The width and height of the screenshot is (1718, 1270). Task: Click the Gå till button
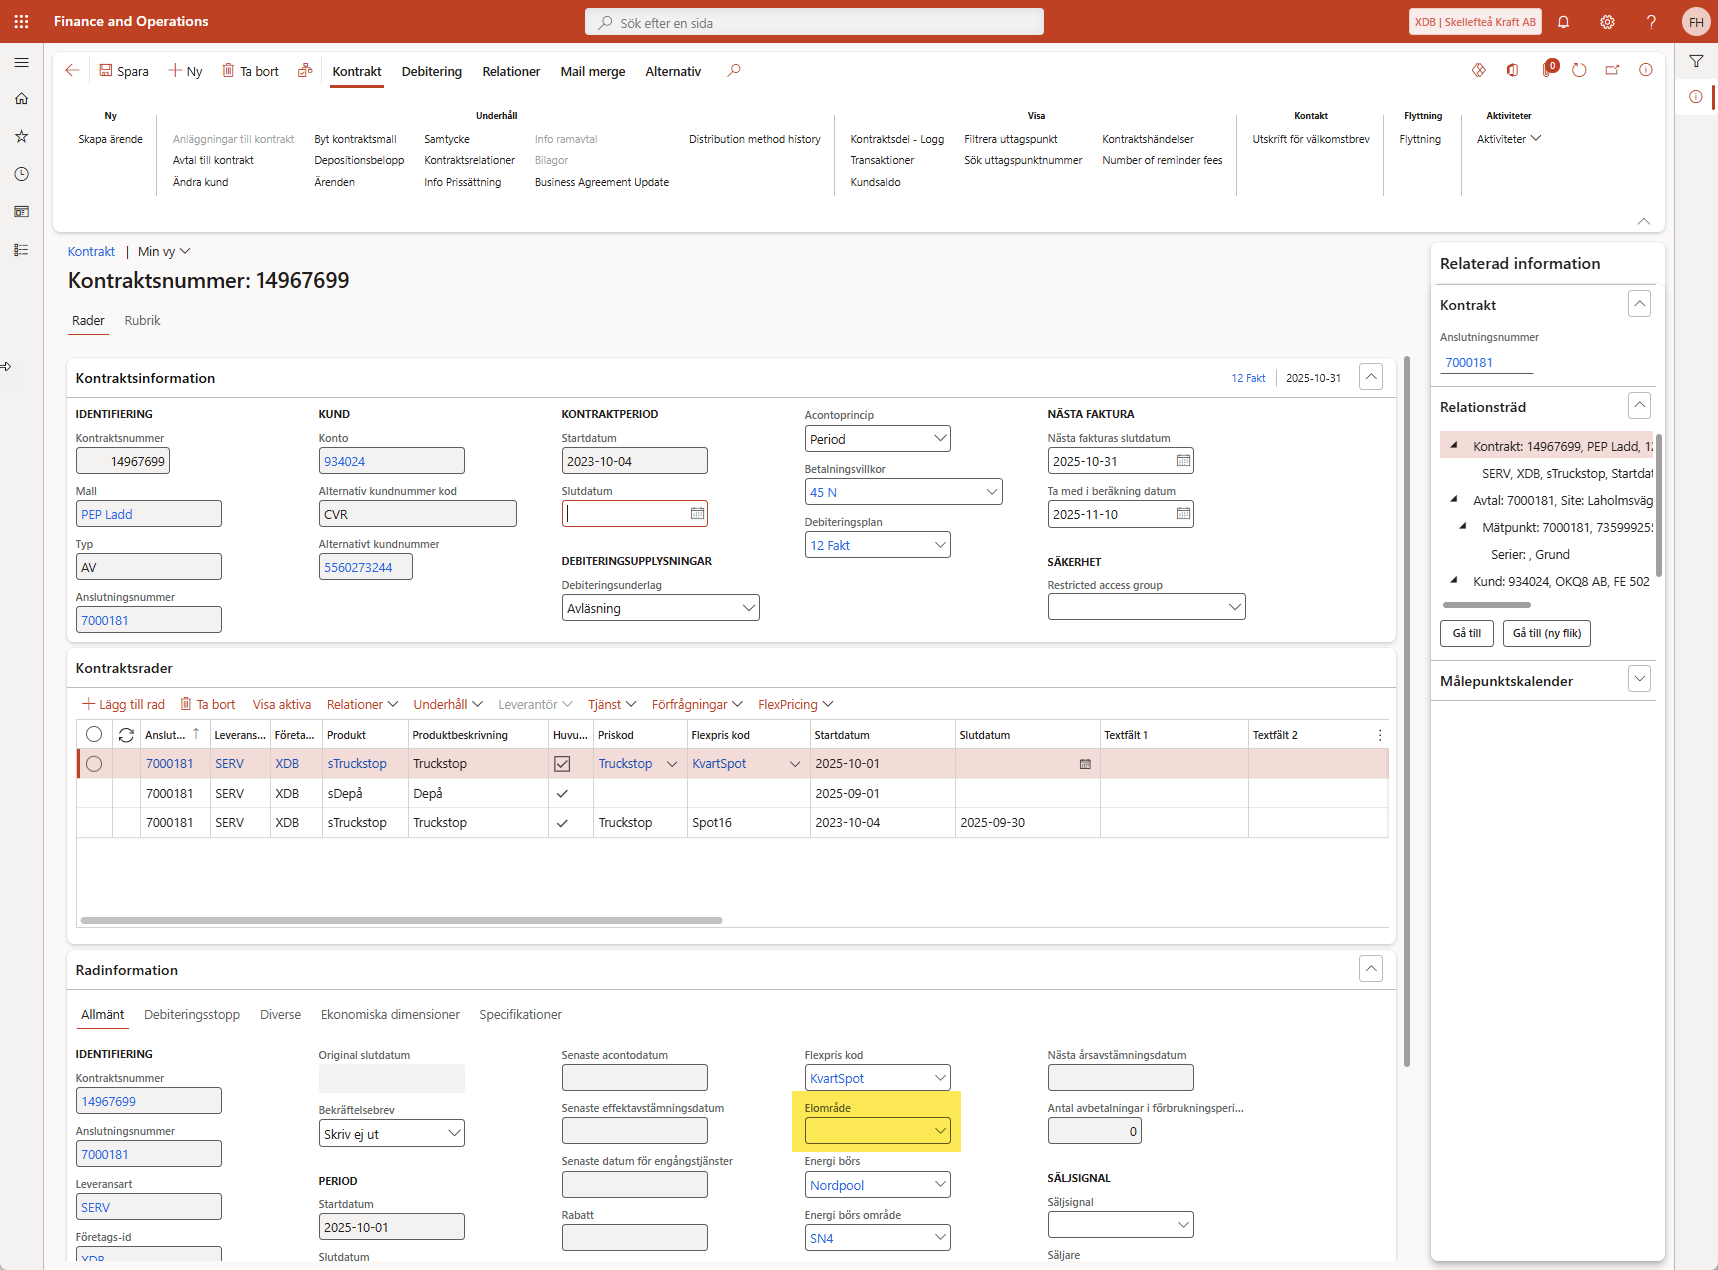(x=1466, y=633)
